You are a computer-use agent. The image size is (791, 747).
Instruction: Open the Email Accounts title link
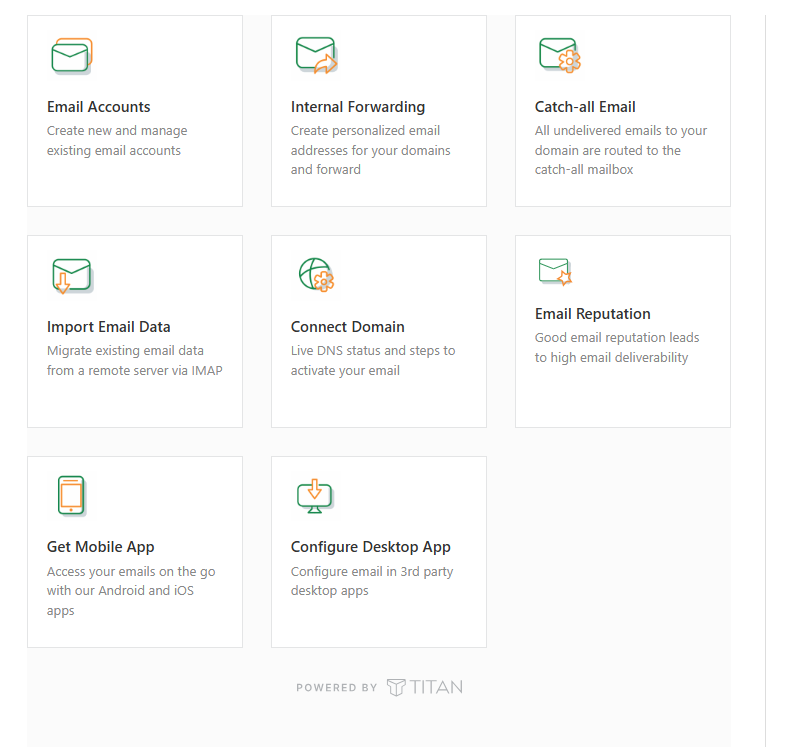99,107
